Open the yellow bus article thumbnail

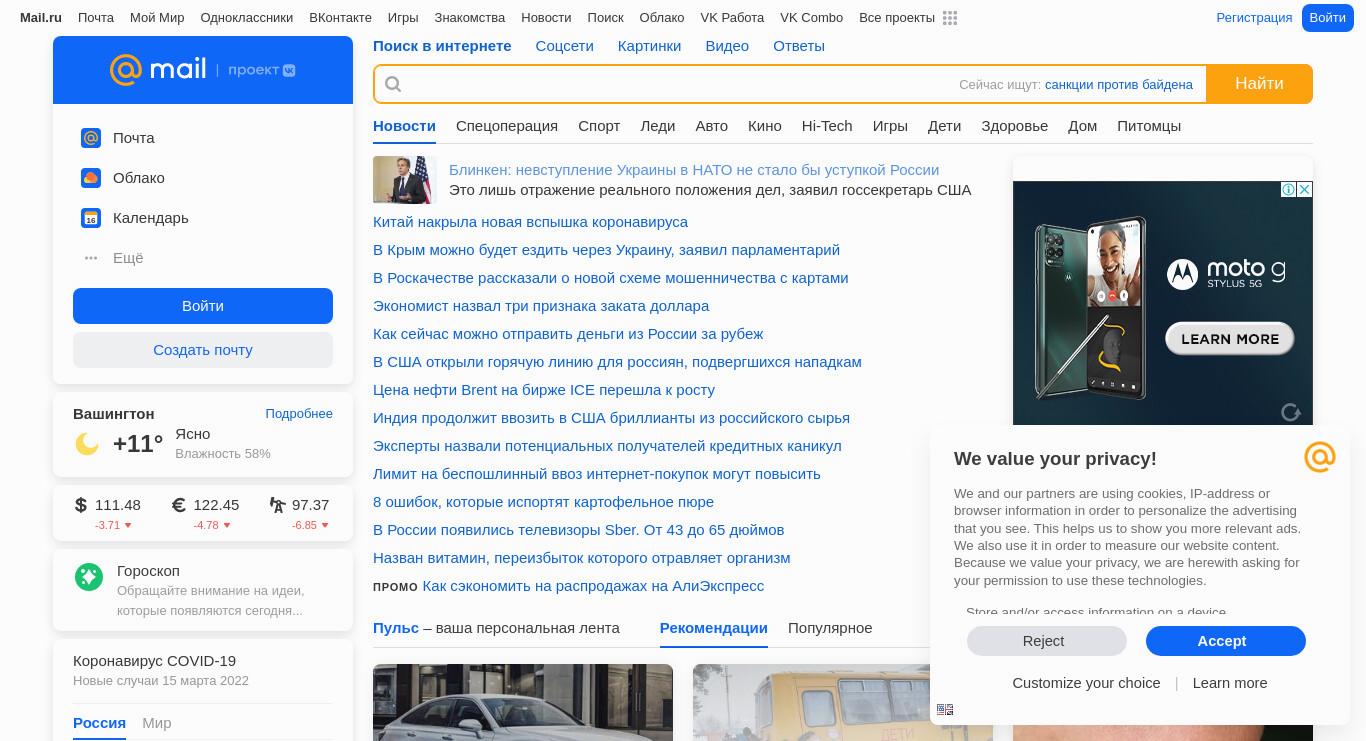tap(843, 702)
